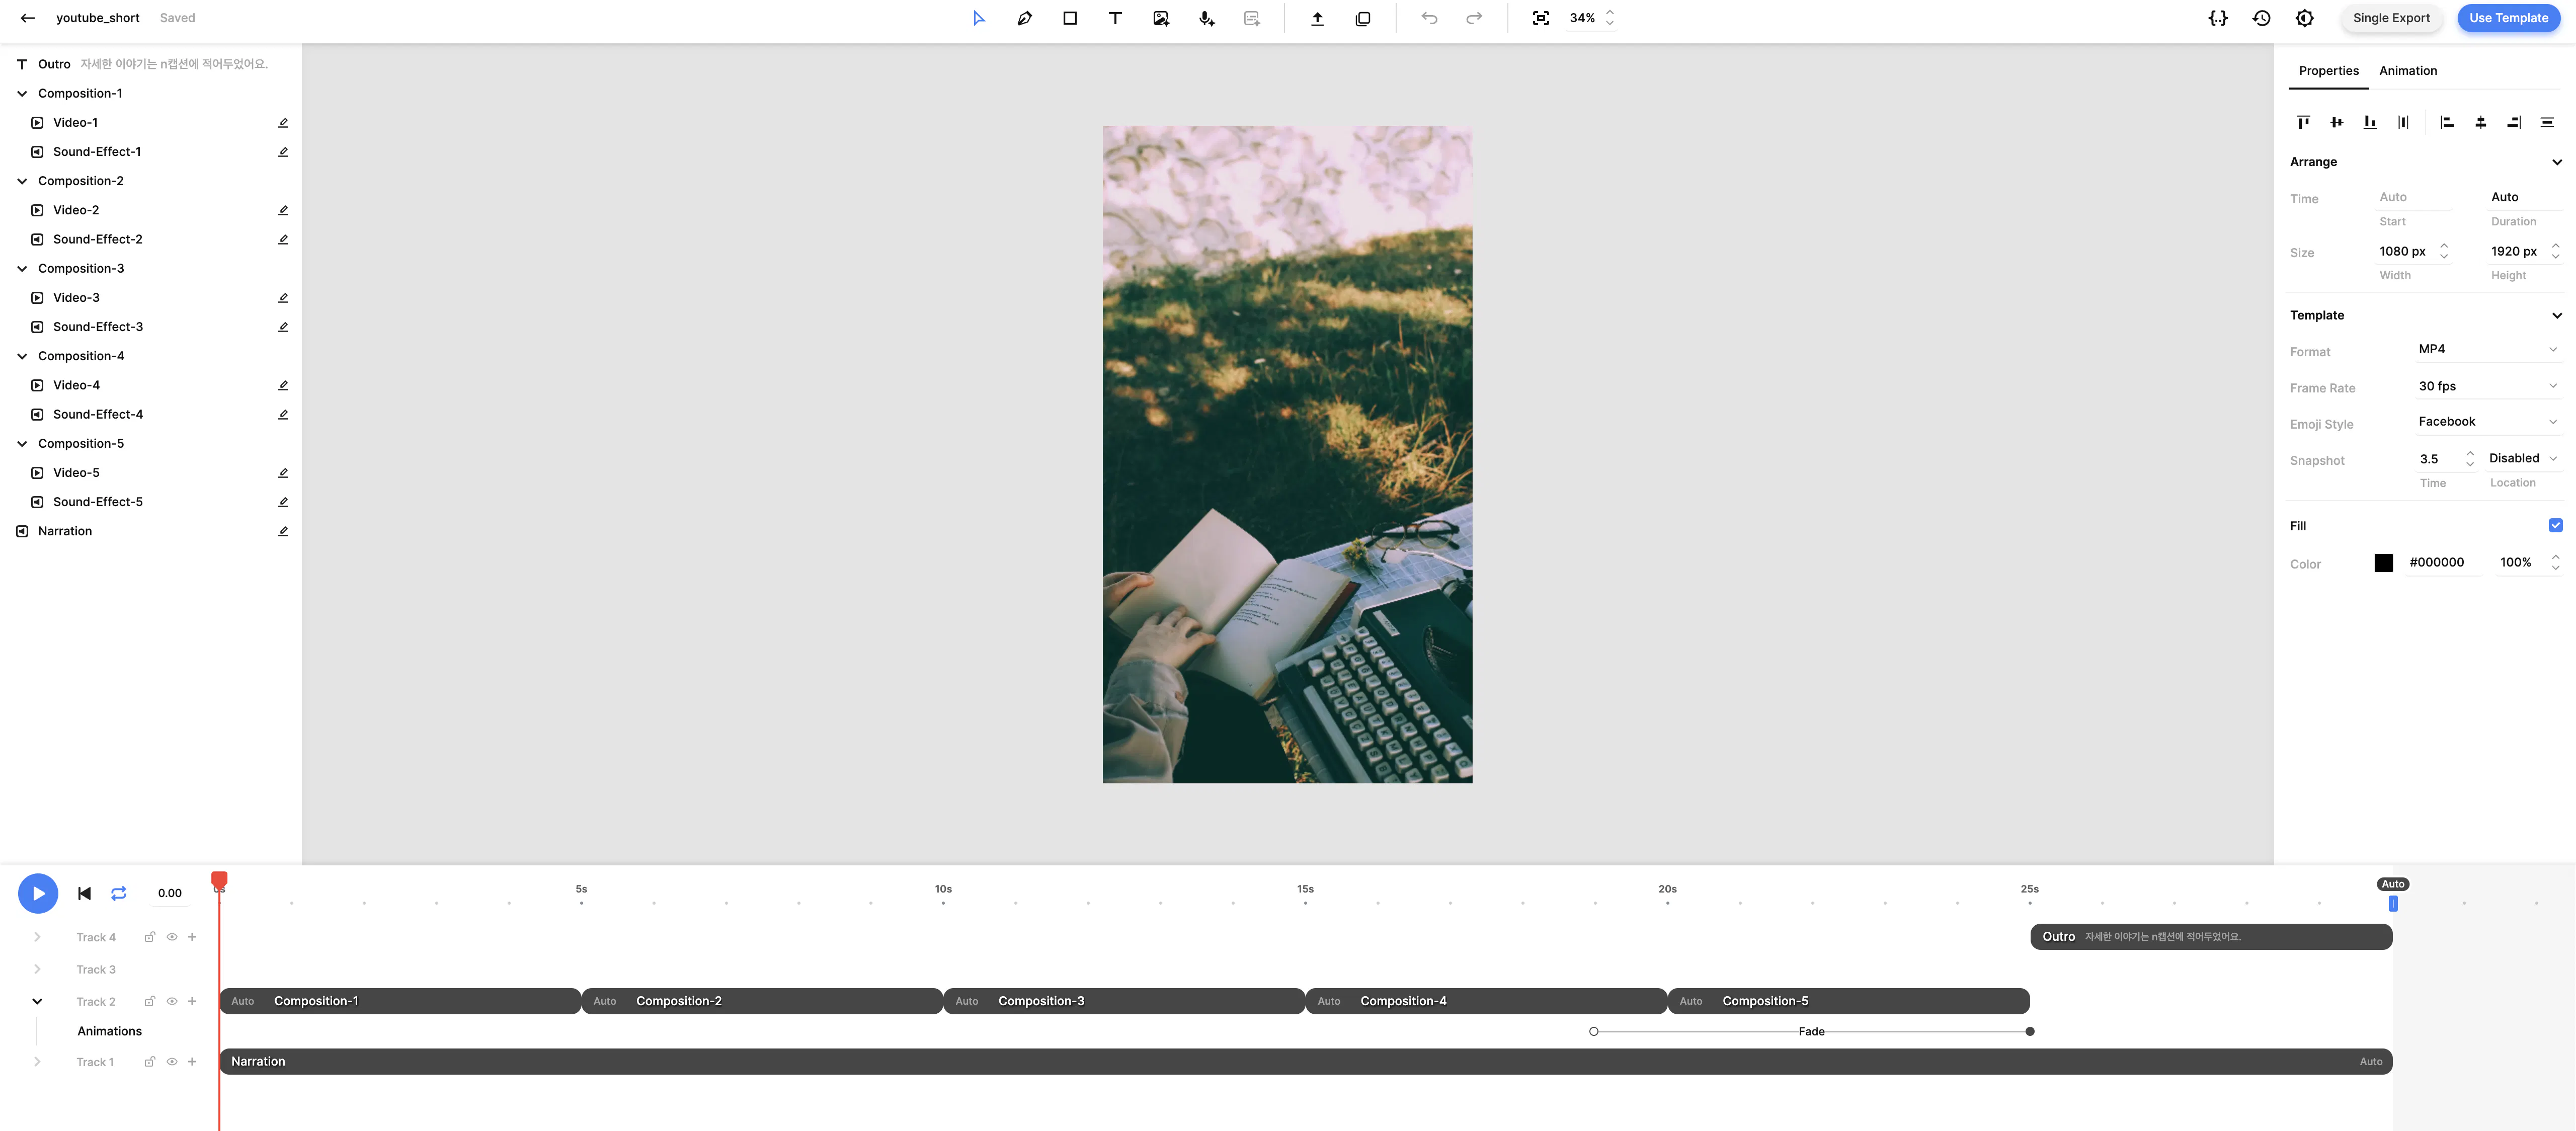Select the Pen drawing tool
Screen dimensions: 2576x1131
pos(1024,18)
